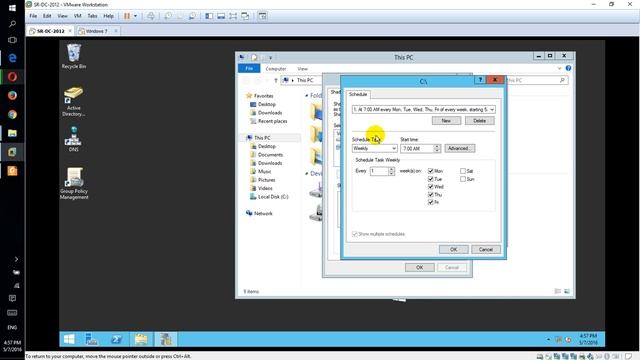Open the VMware File menu
The width and height of the screenshot is (640, 360).
point(33,16)
